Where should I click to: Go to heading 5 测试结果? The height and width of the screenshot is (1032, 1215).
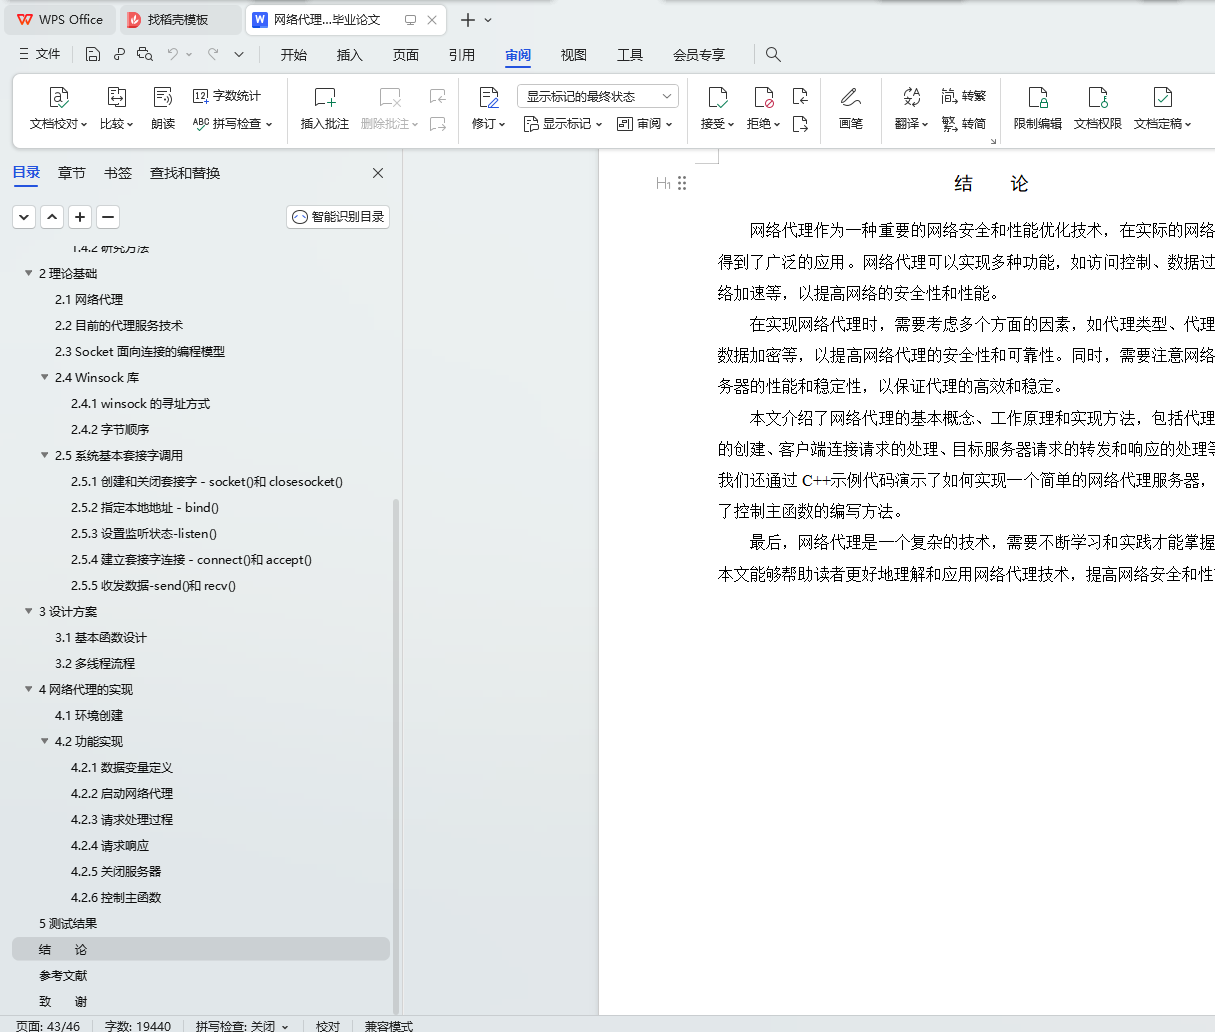coord(68,923)
